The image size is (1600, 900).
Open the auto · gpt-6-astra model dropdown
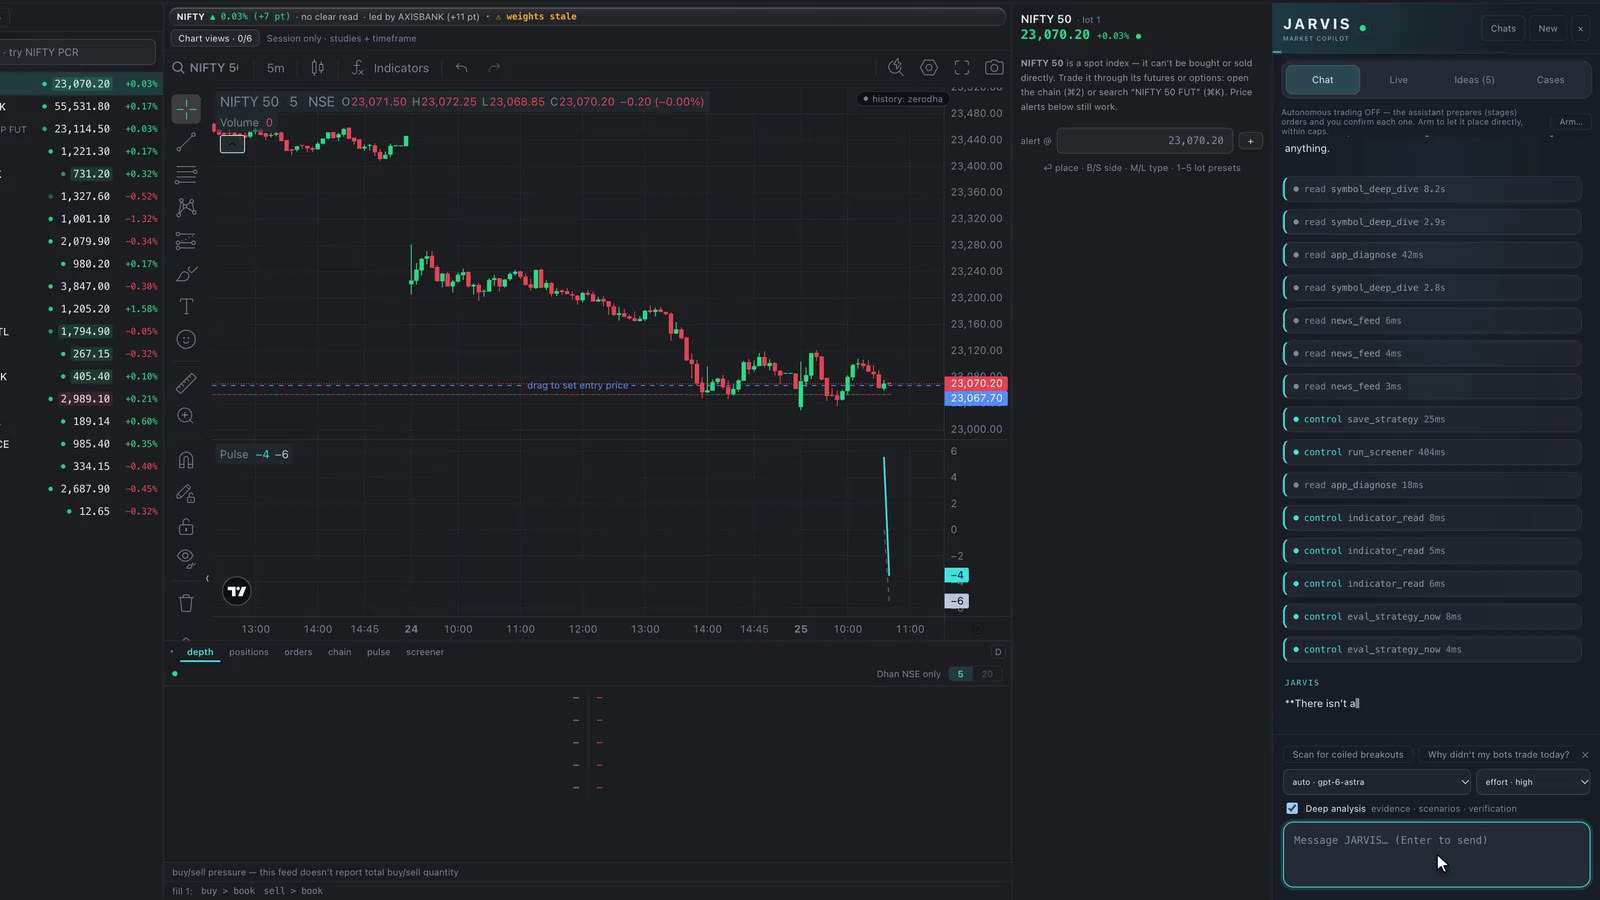click(1378, 782)
